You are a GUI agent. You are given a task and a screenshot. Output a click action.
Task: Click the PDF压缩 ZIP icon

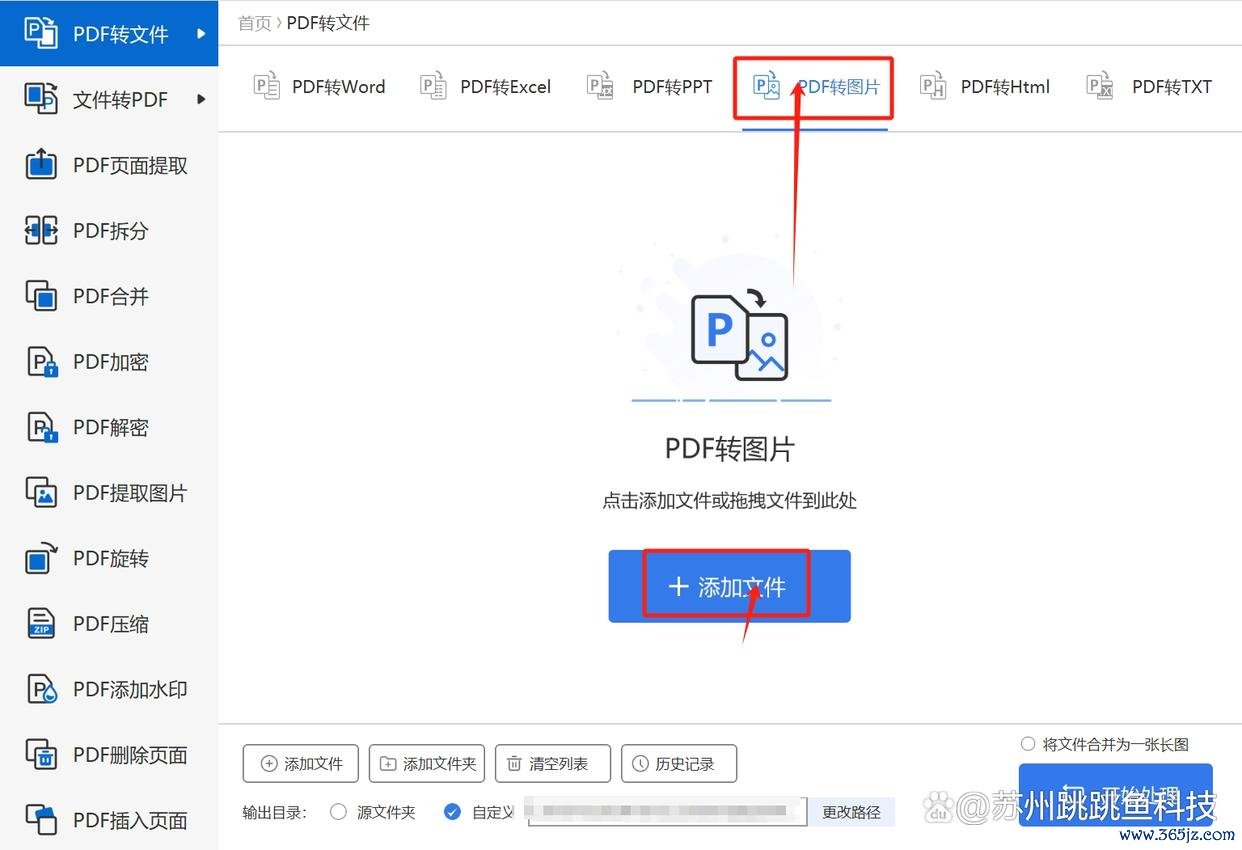[x=40, y=624]
